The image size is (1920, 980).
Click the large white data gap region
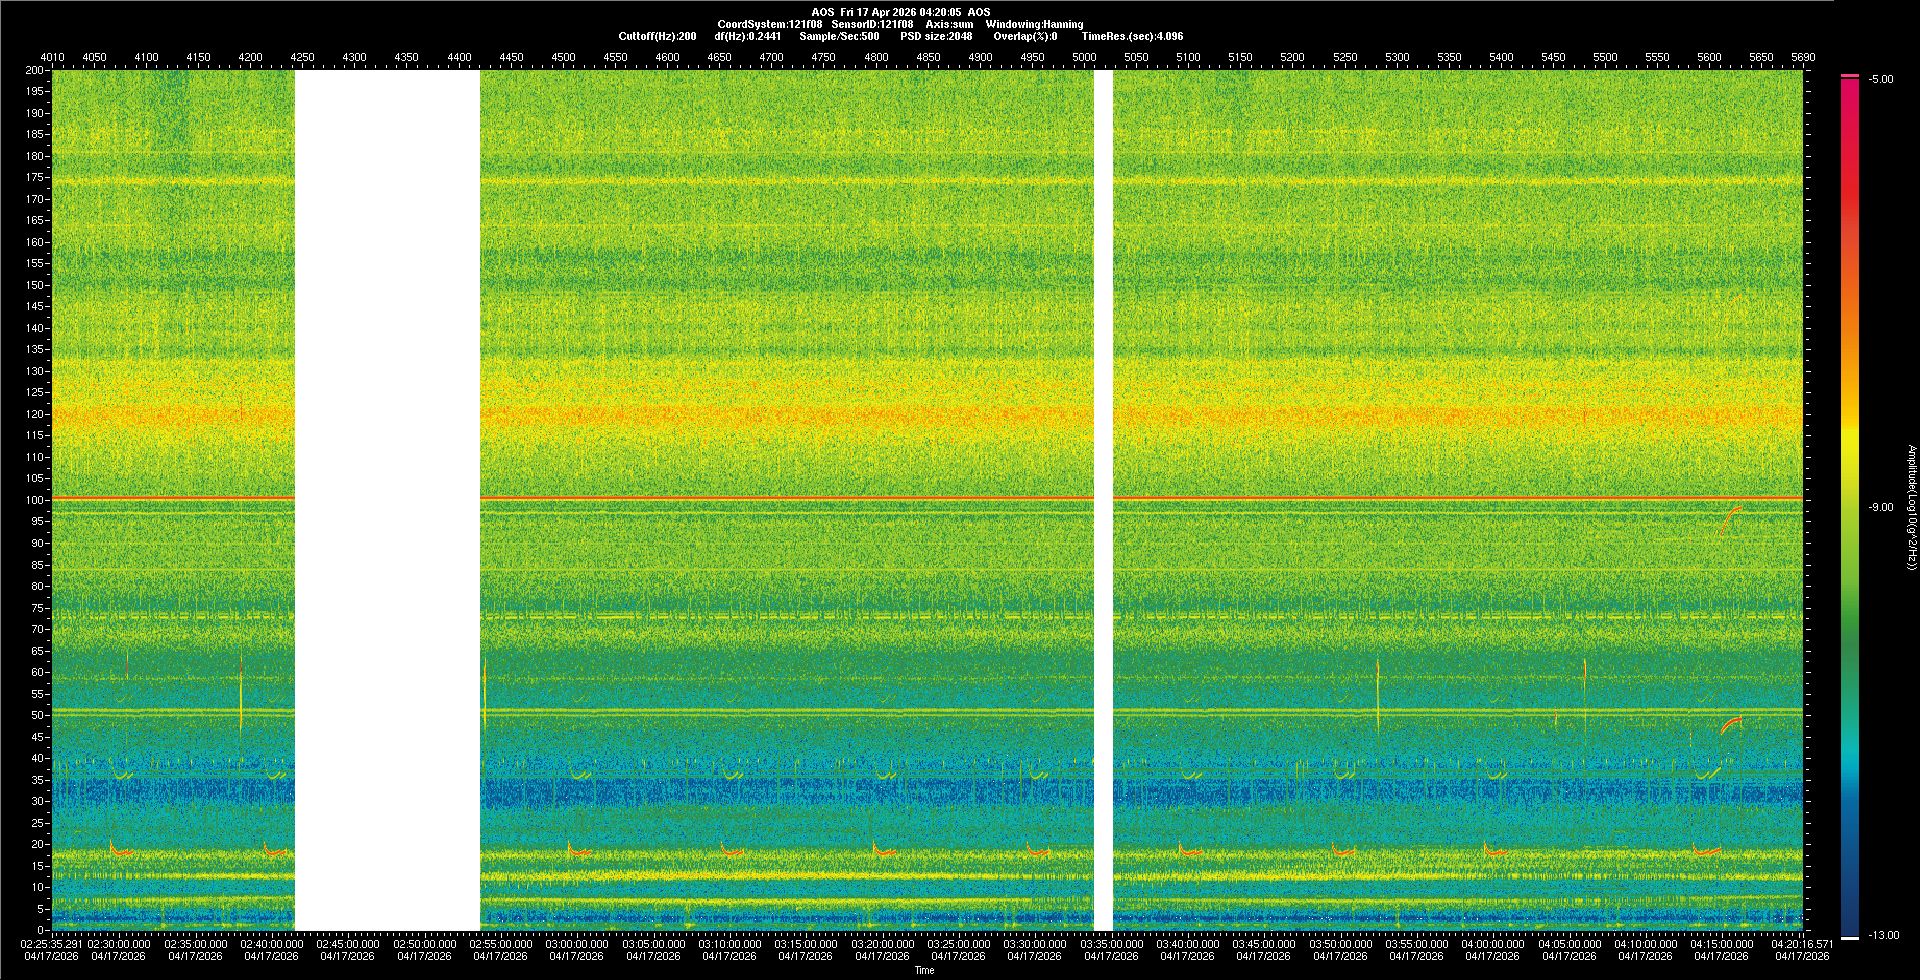[x=387, y=500]
